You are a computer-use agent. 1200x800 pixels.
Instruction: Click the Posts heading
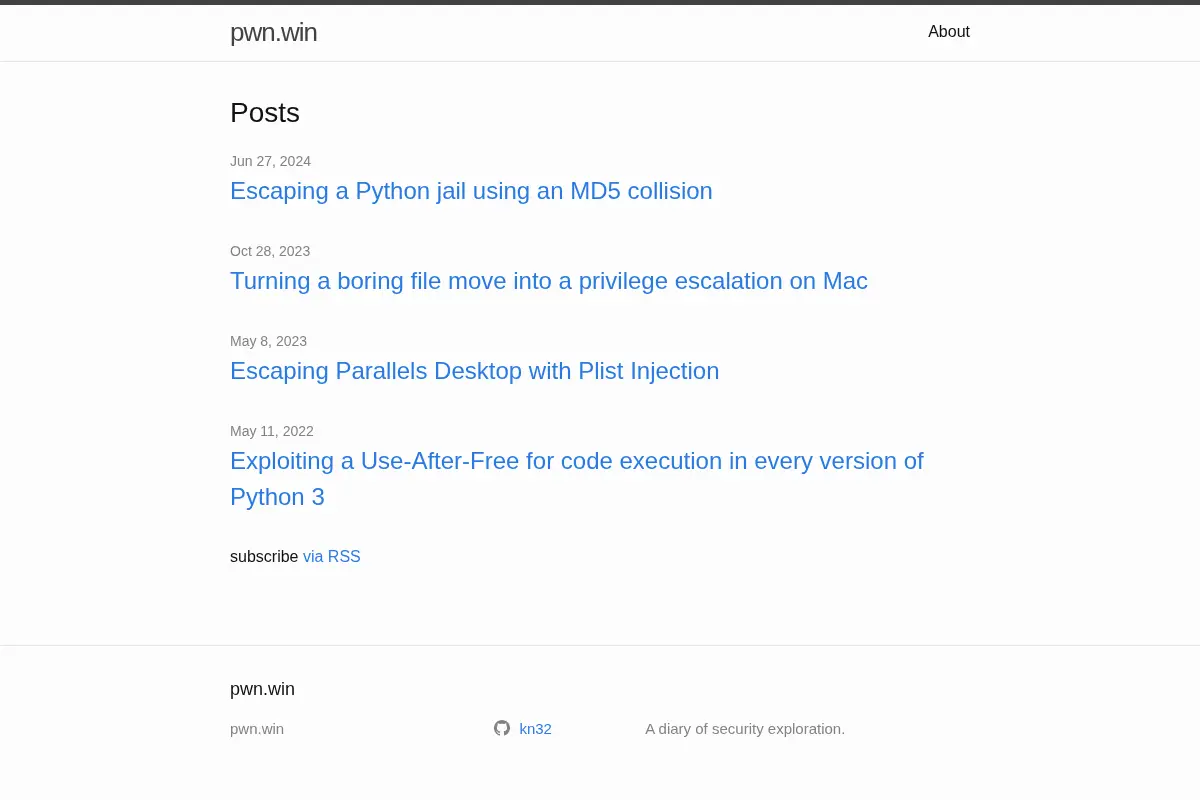(x=265, y=113)
